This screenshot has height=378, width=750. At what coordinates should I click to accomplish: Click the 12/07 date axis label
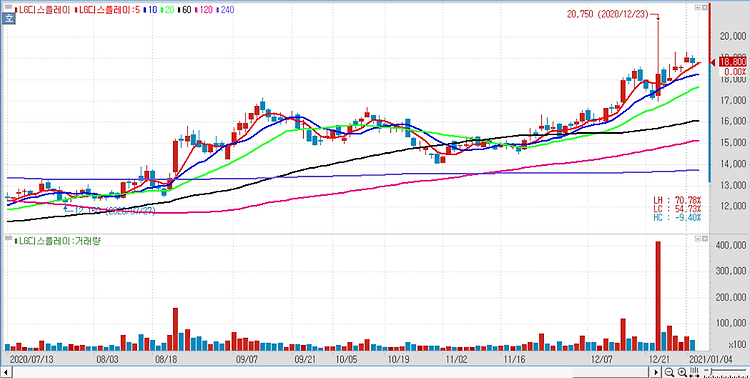click(x=601, y=359)
